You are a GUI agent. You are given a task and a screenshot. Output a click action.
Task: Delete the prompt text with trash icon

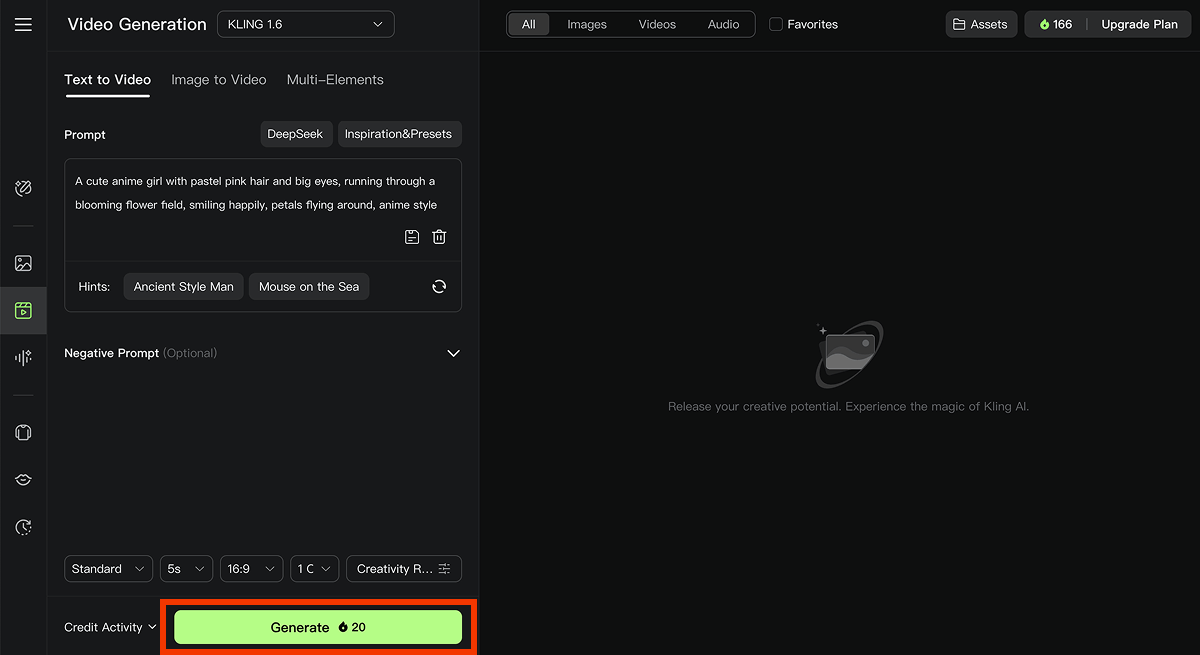tap(439, 237)
